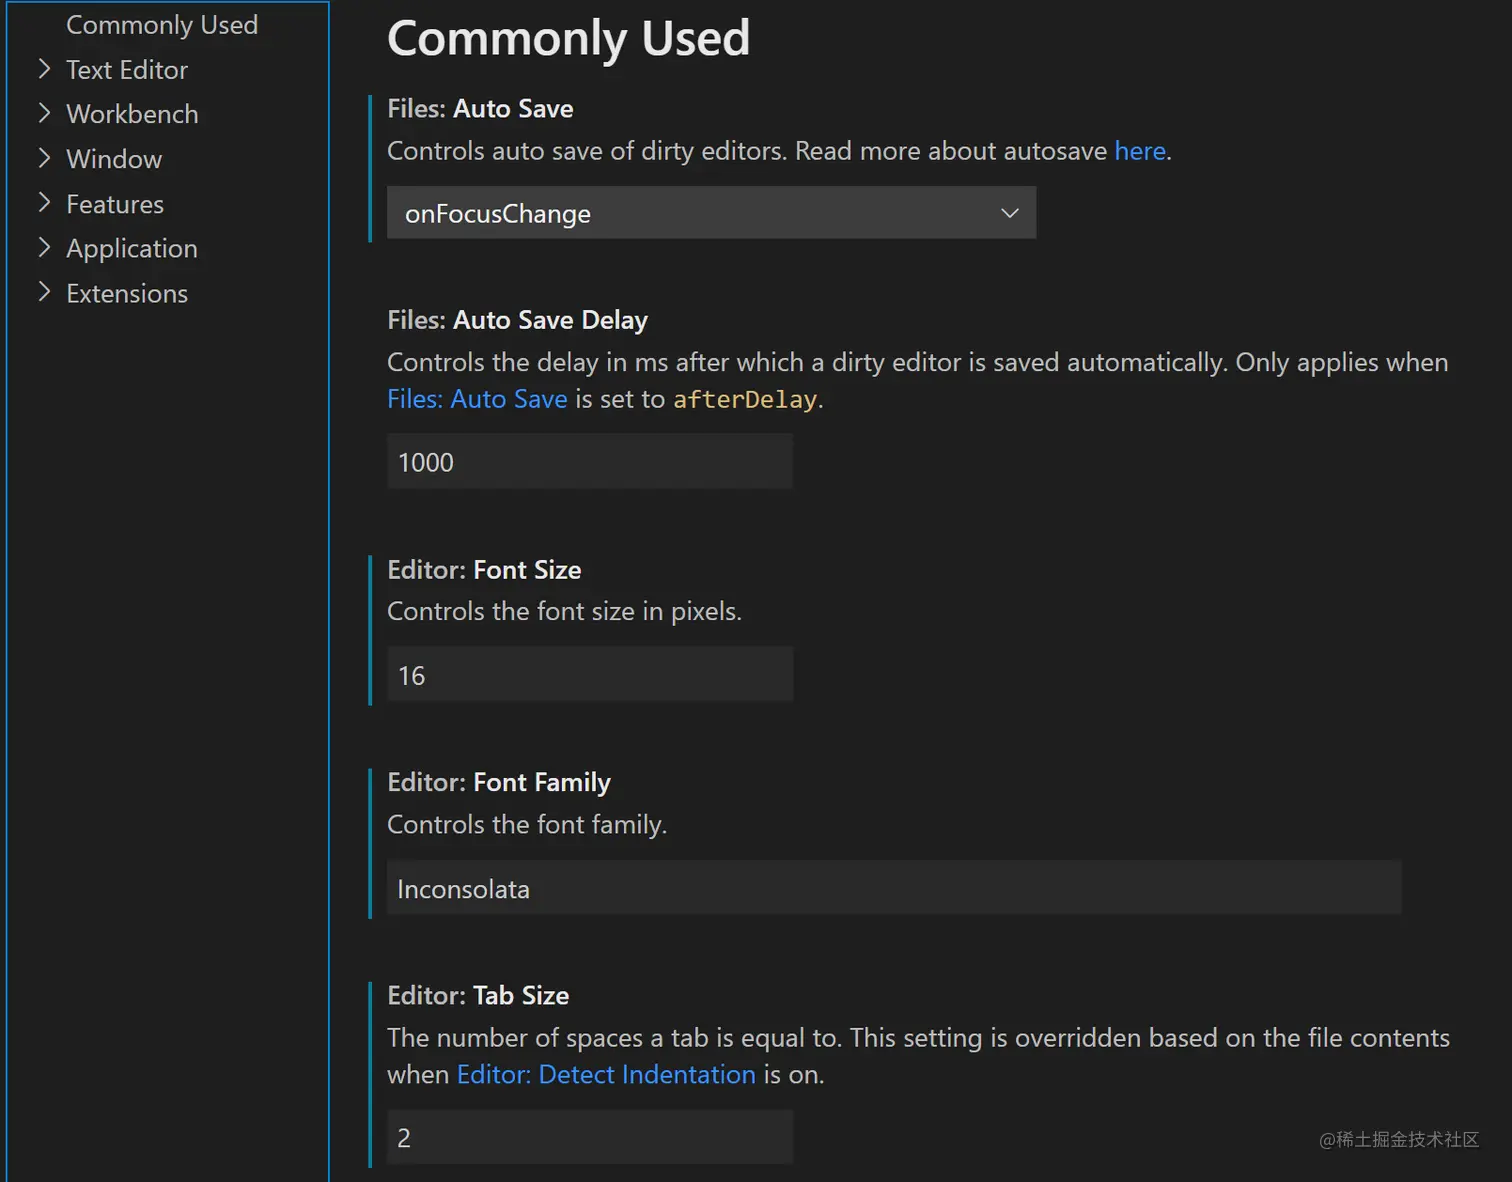The height and width of the screenshot is (1182, 1512).
Task: Go to the Workbench settings category
Action: [132, 114]
